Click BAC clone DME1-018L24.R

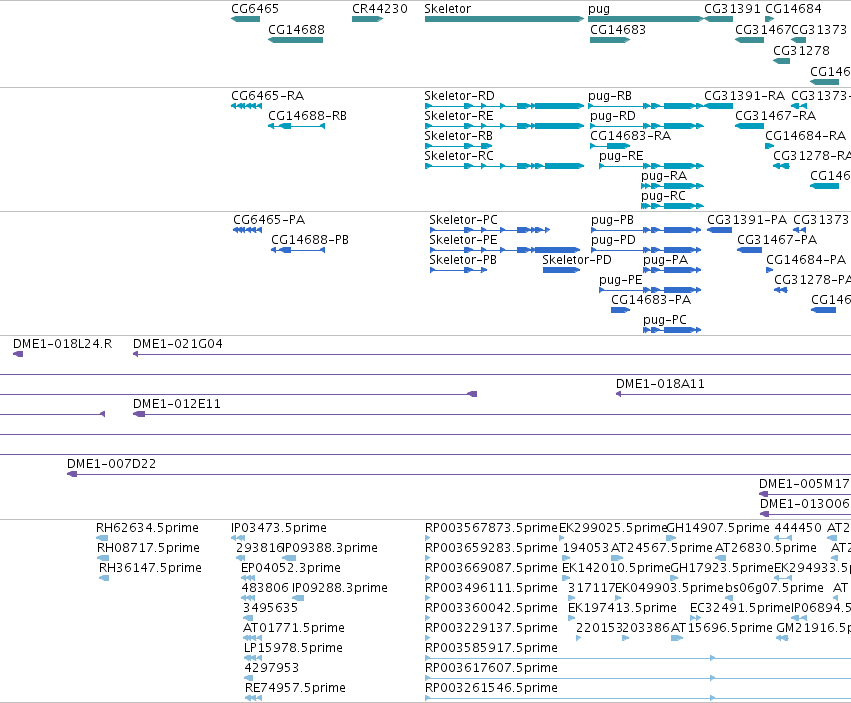[18, 354]
